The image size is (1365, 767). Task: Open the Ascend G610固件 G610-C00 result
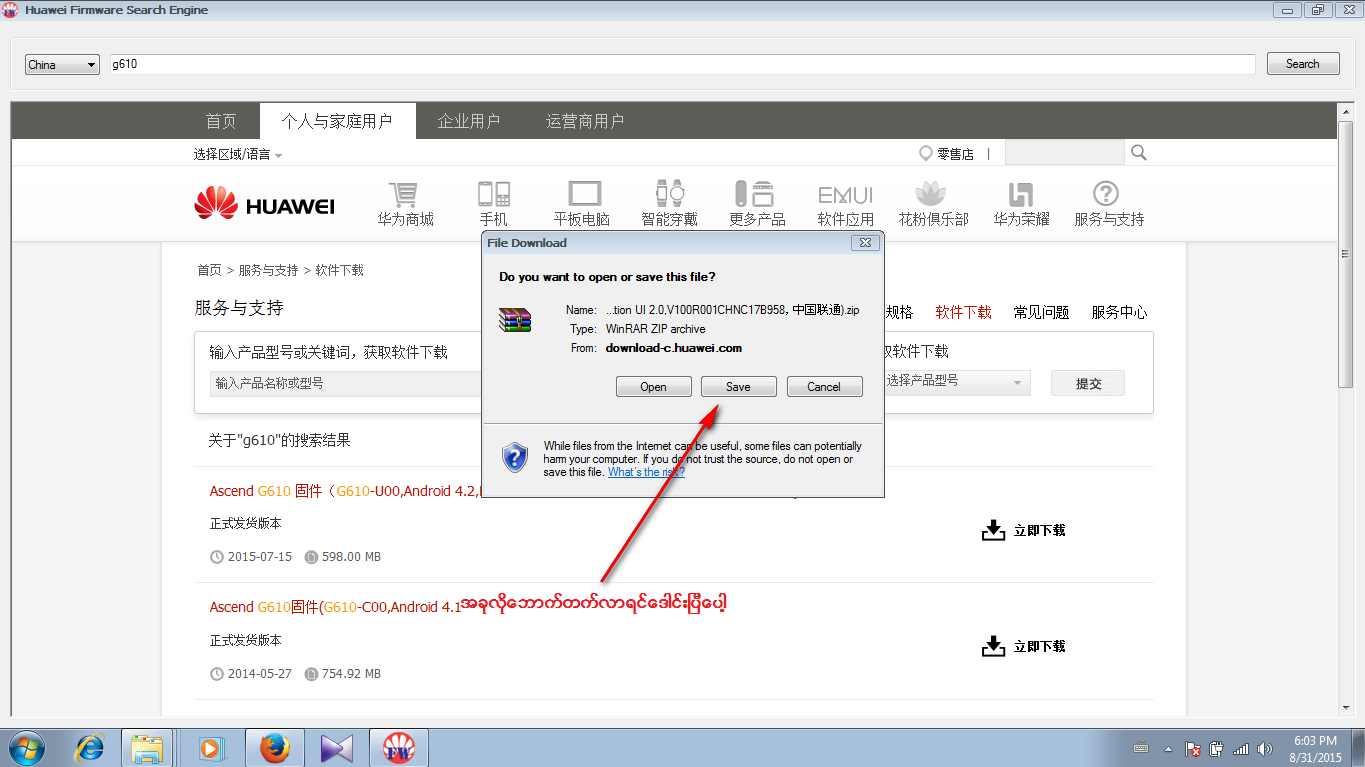(x=335, y=607)
